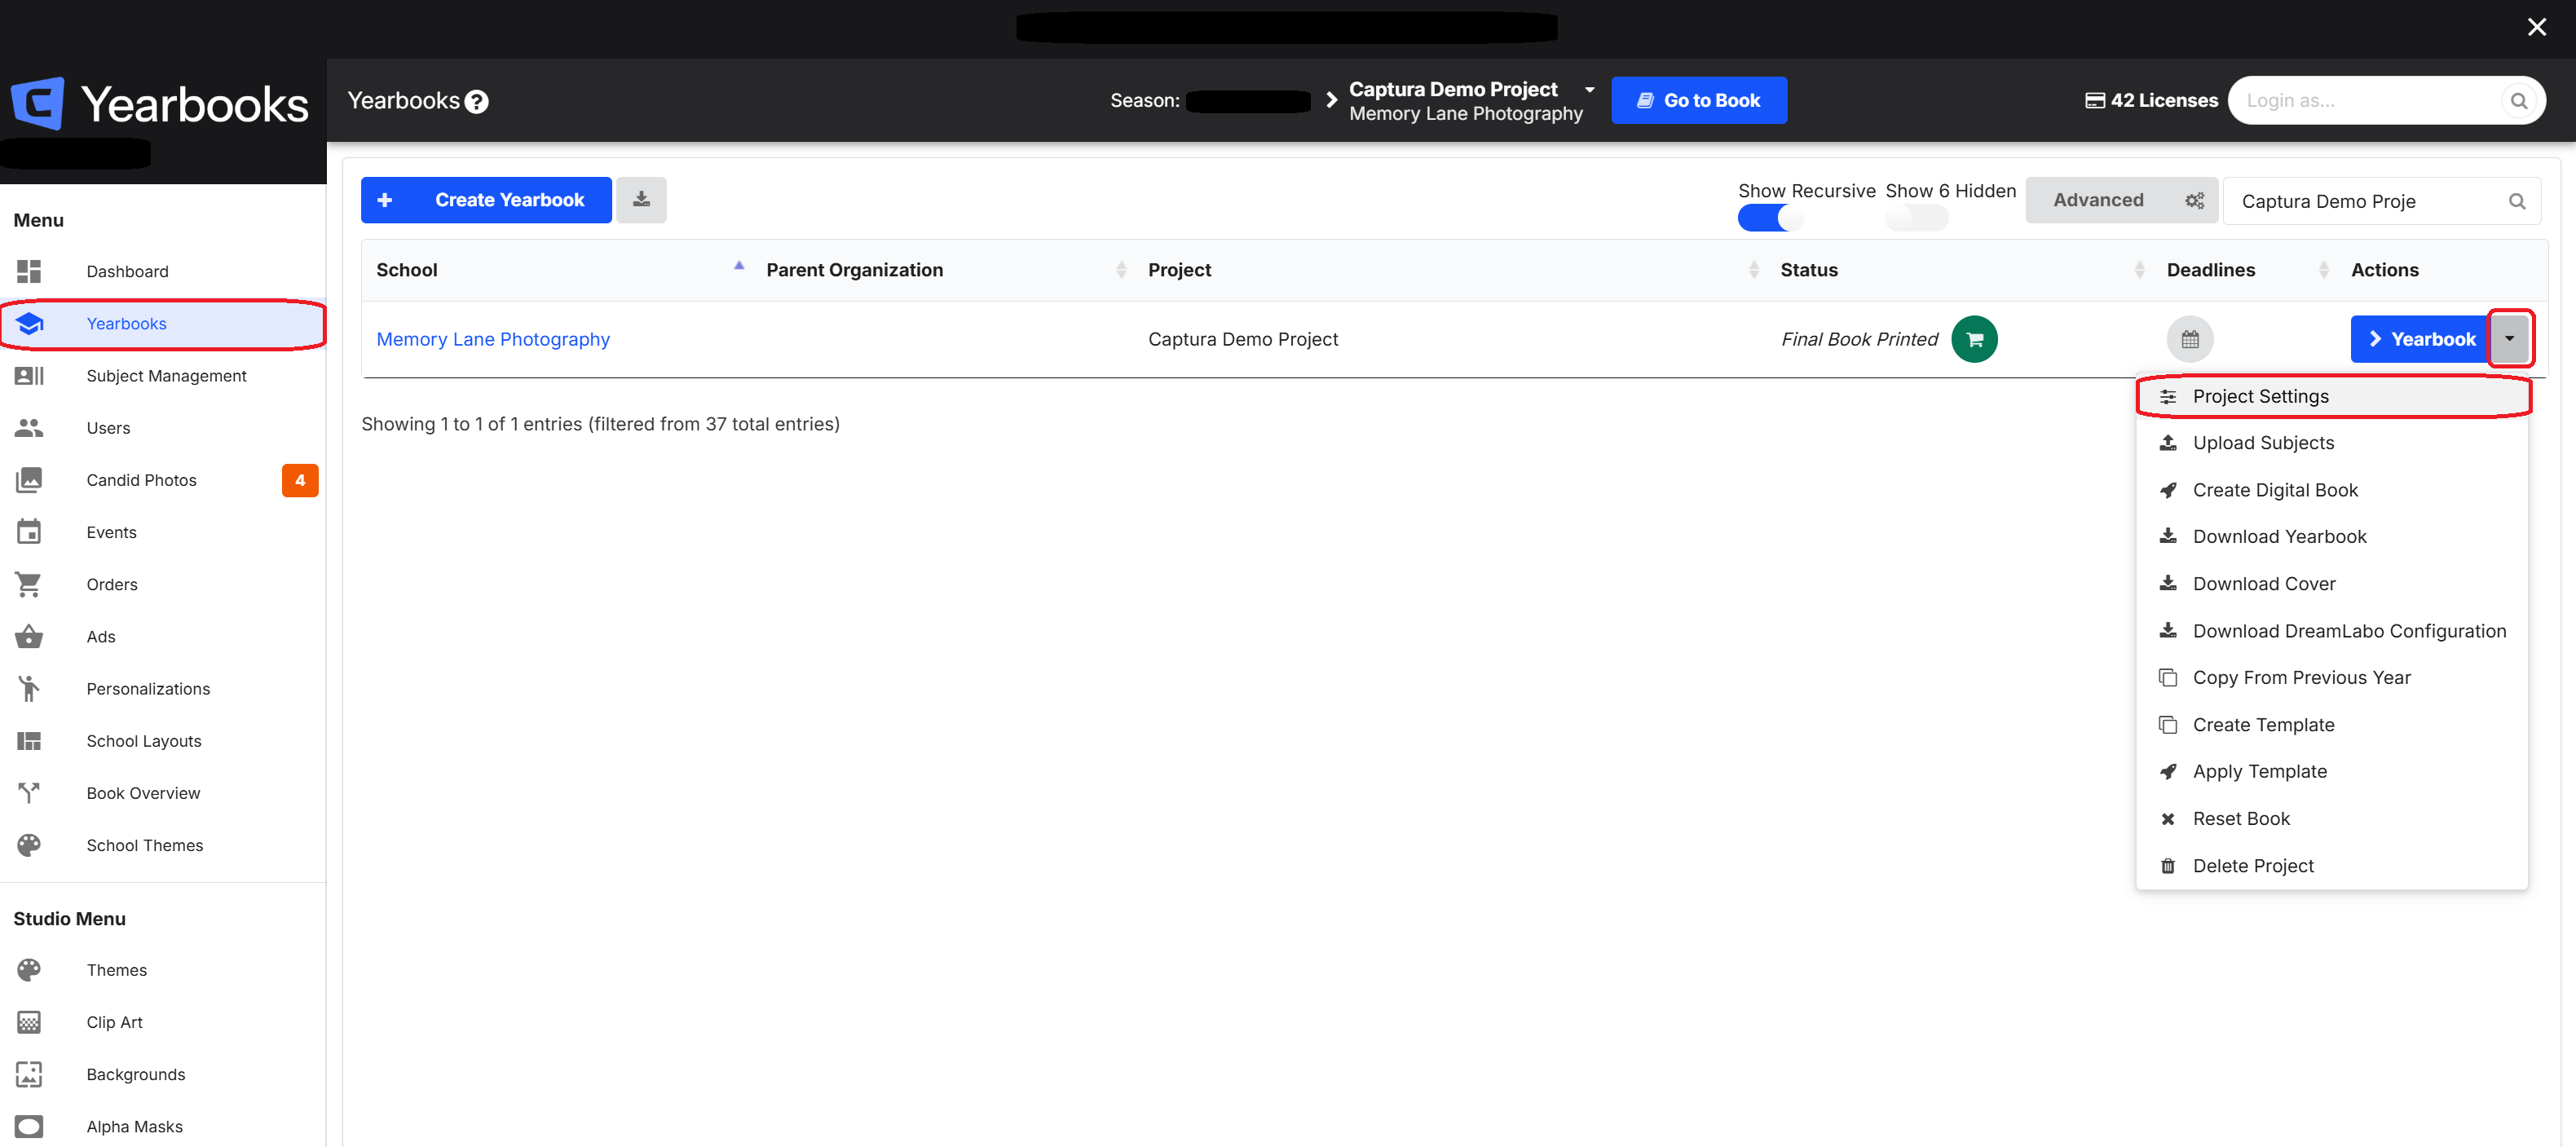Open the Orders shopping cart icon
The width and height of the screenshot is (2576, 1147).
(x=29, y=584)
